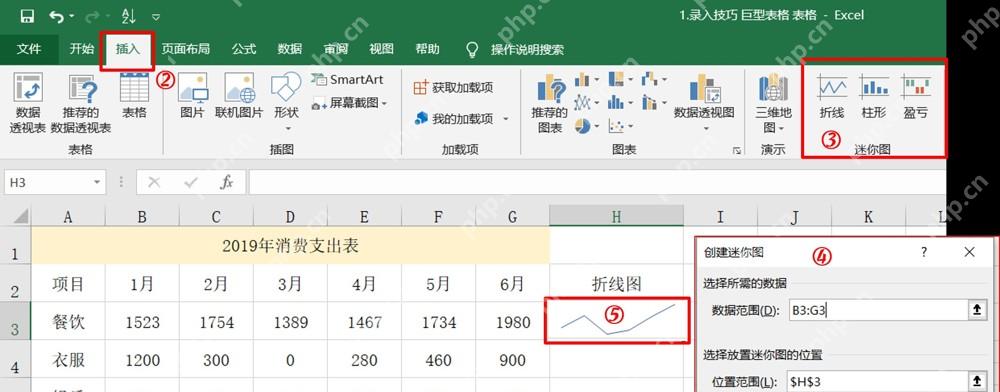Open the 图表 group dialog launcher
This screenshot has height=392, width=1000.
tap(737, 151)
